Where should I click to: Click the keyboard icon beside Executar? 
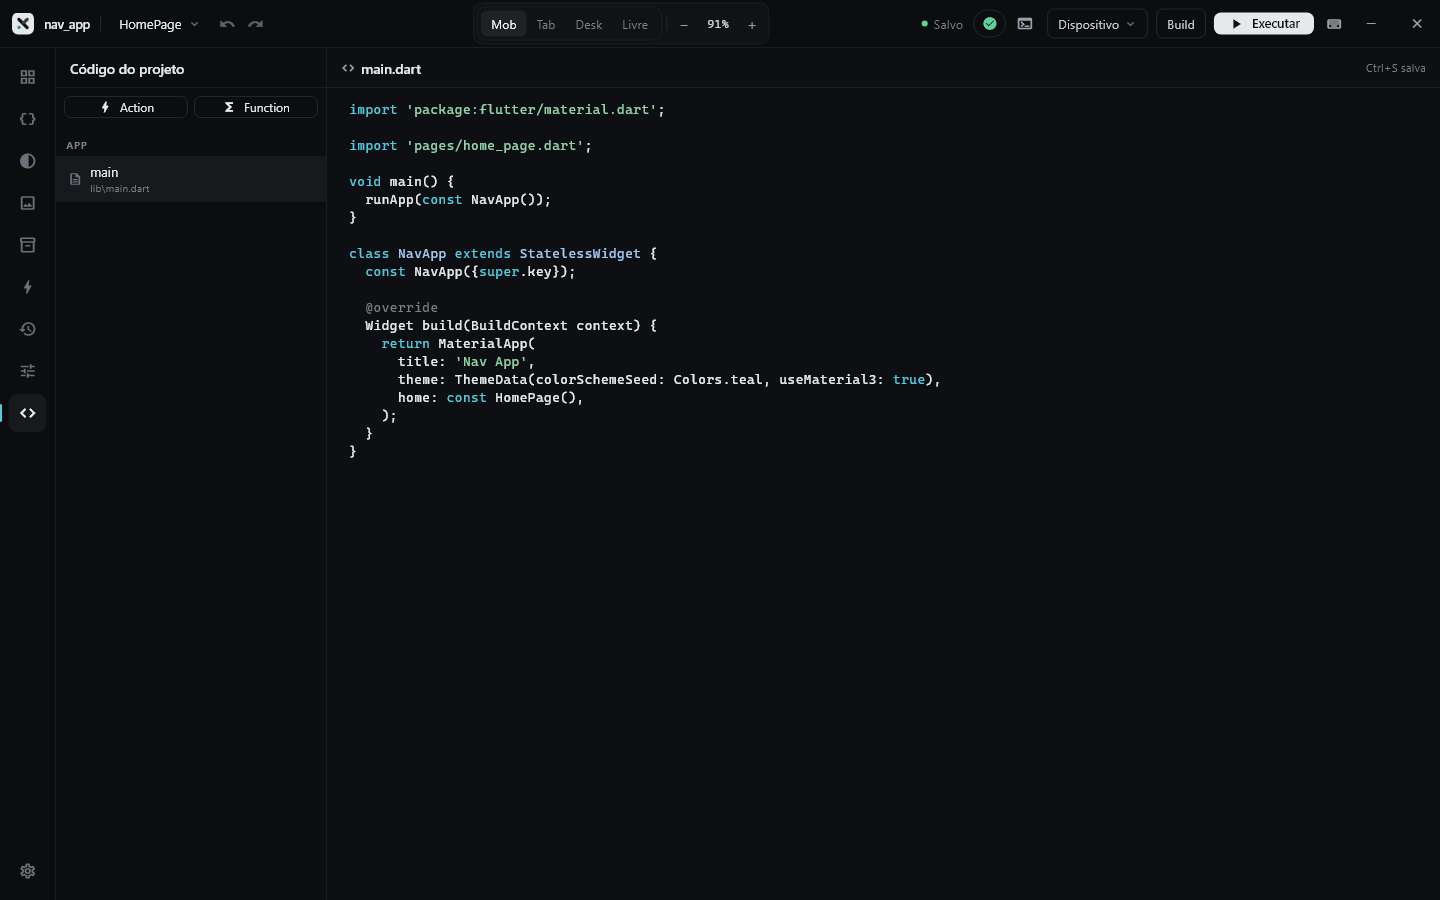pyautogui.click(x=1334, y=24)
